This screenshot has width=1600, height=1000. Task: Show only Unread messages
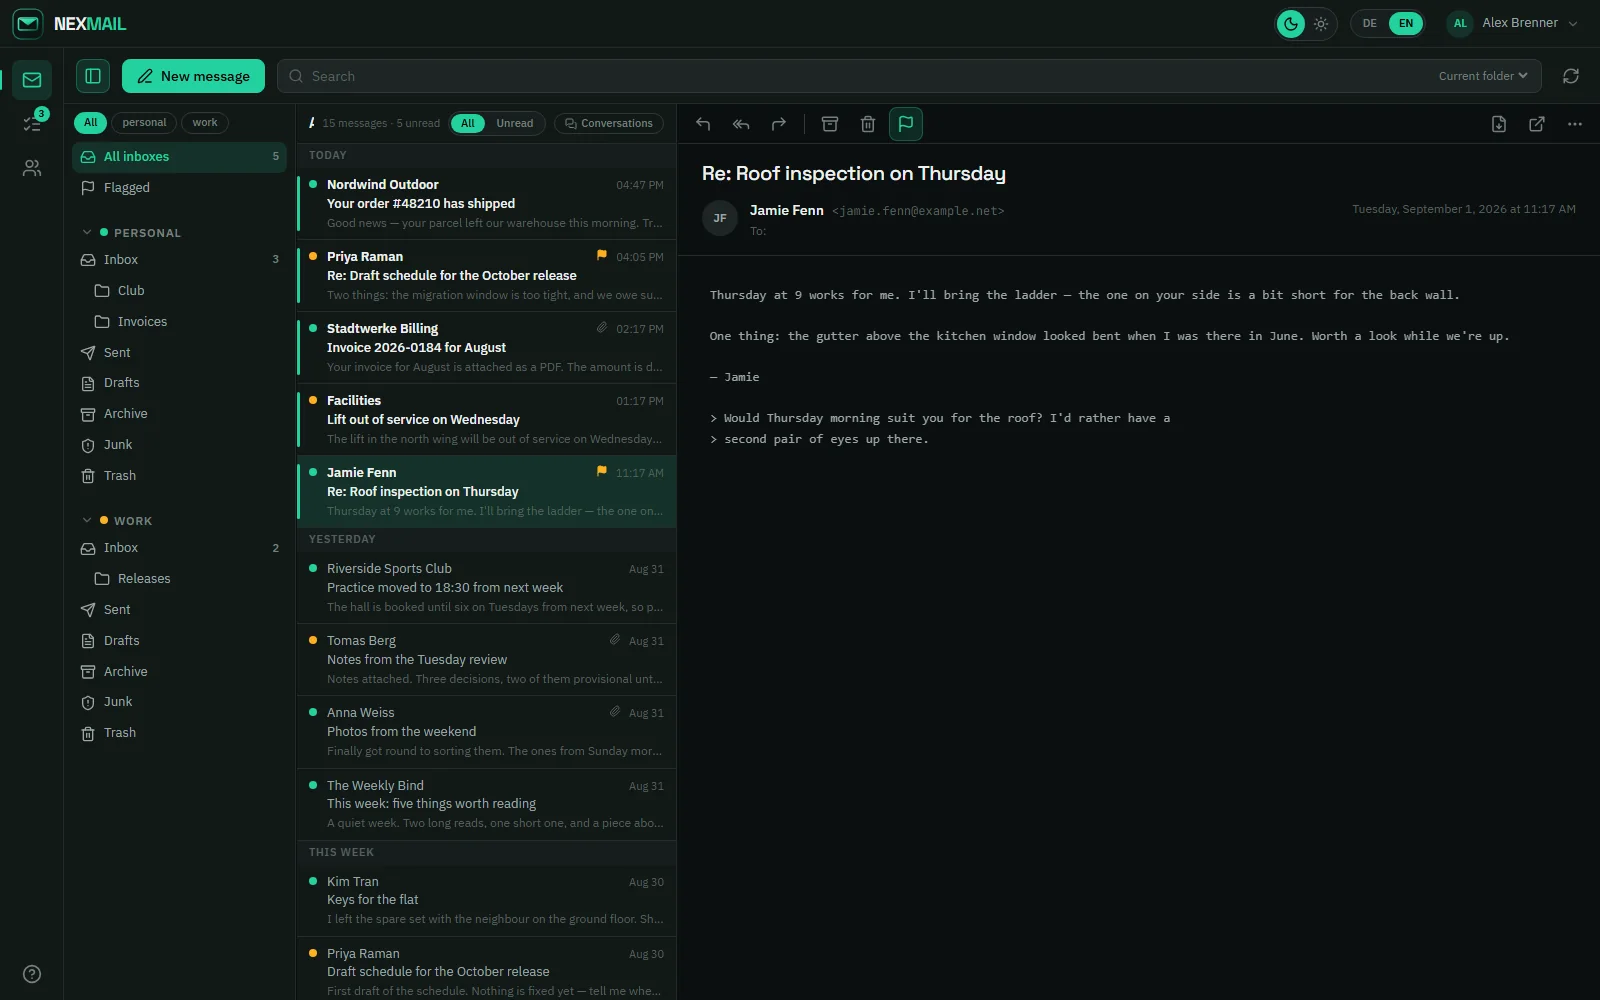515,123
